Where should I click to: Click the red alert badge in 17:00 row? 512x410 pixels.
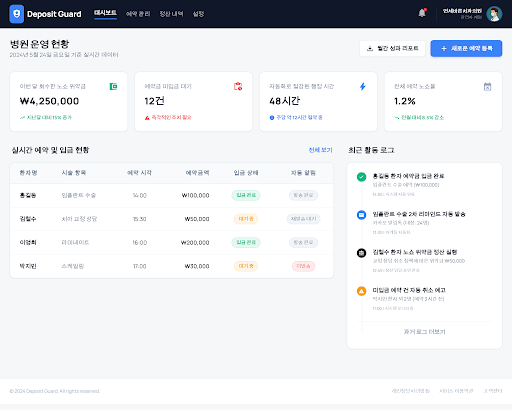[x=303, y=266]
